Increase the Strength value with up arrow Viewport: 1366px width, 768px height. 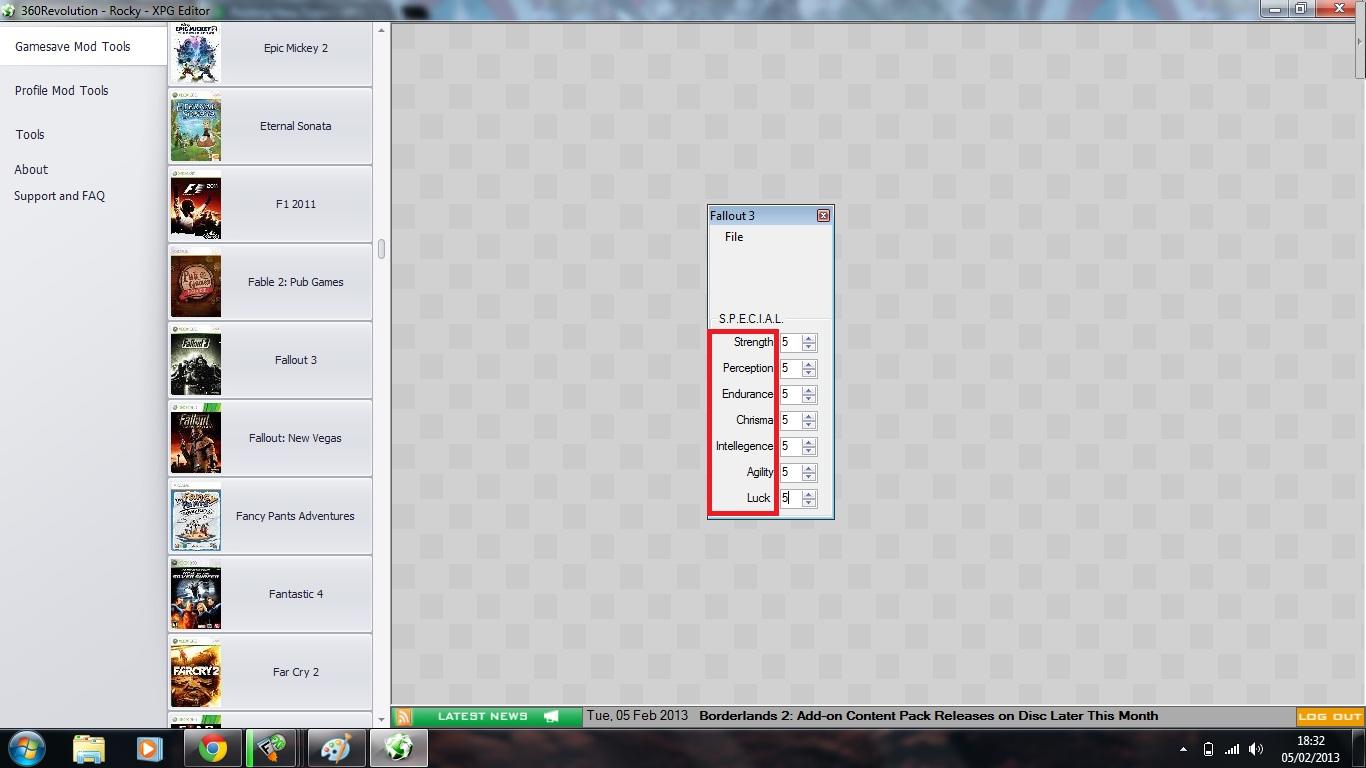click(x=809, y=338)
